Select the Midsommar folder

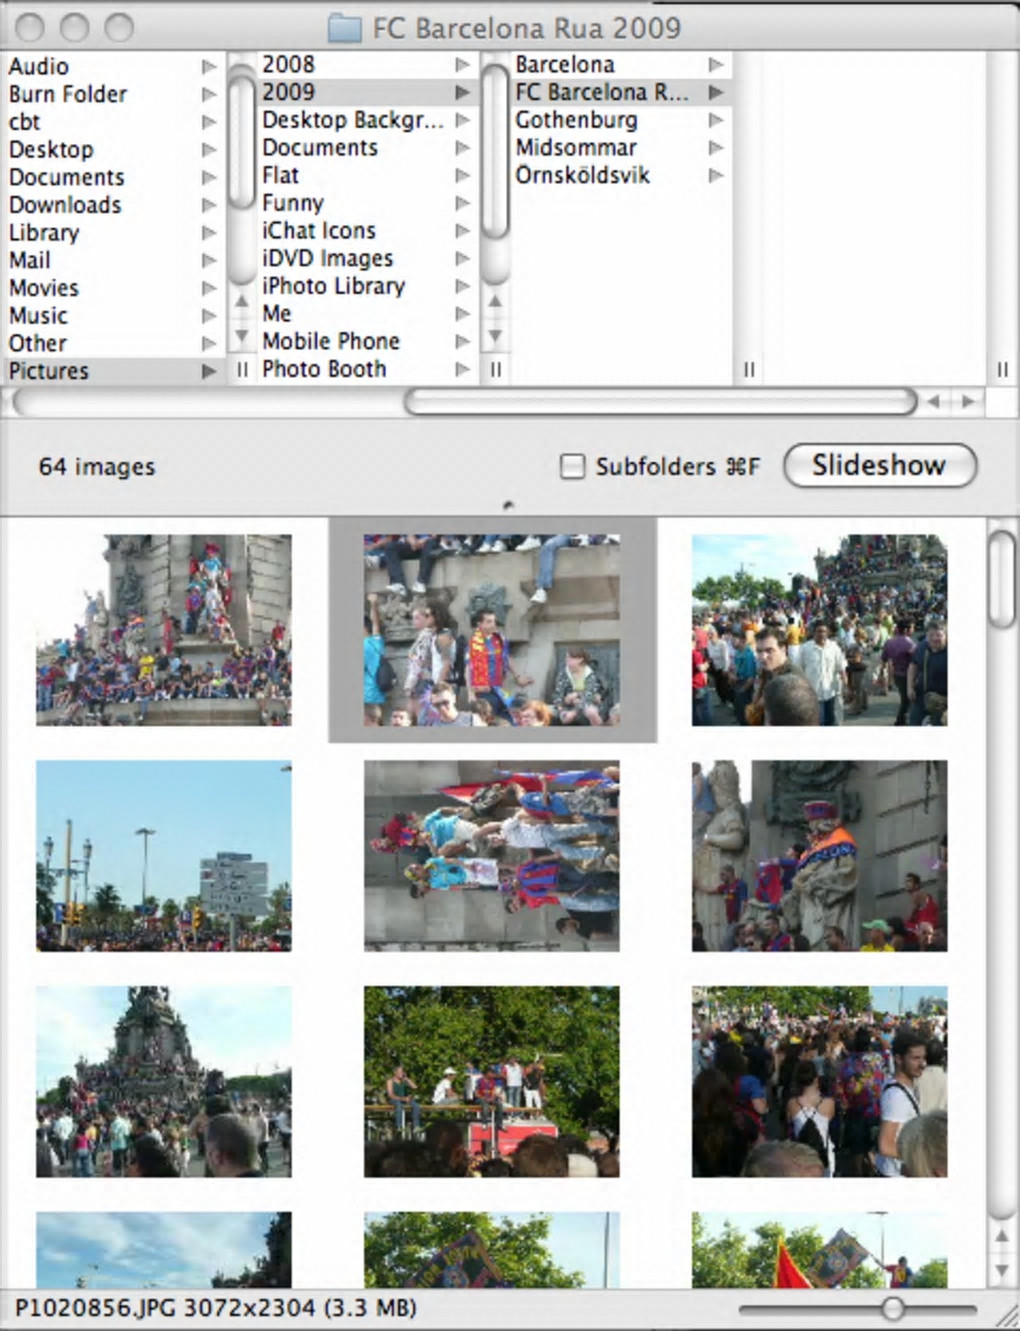[x=576, y=148]
